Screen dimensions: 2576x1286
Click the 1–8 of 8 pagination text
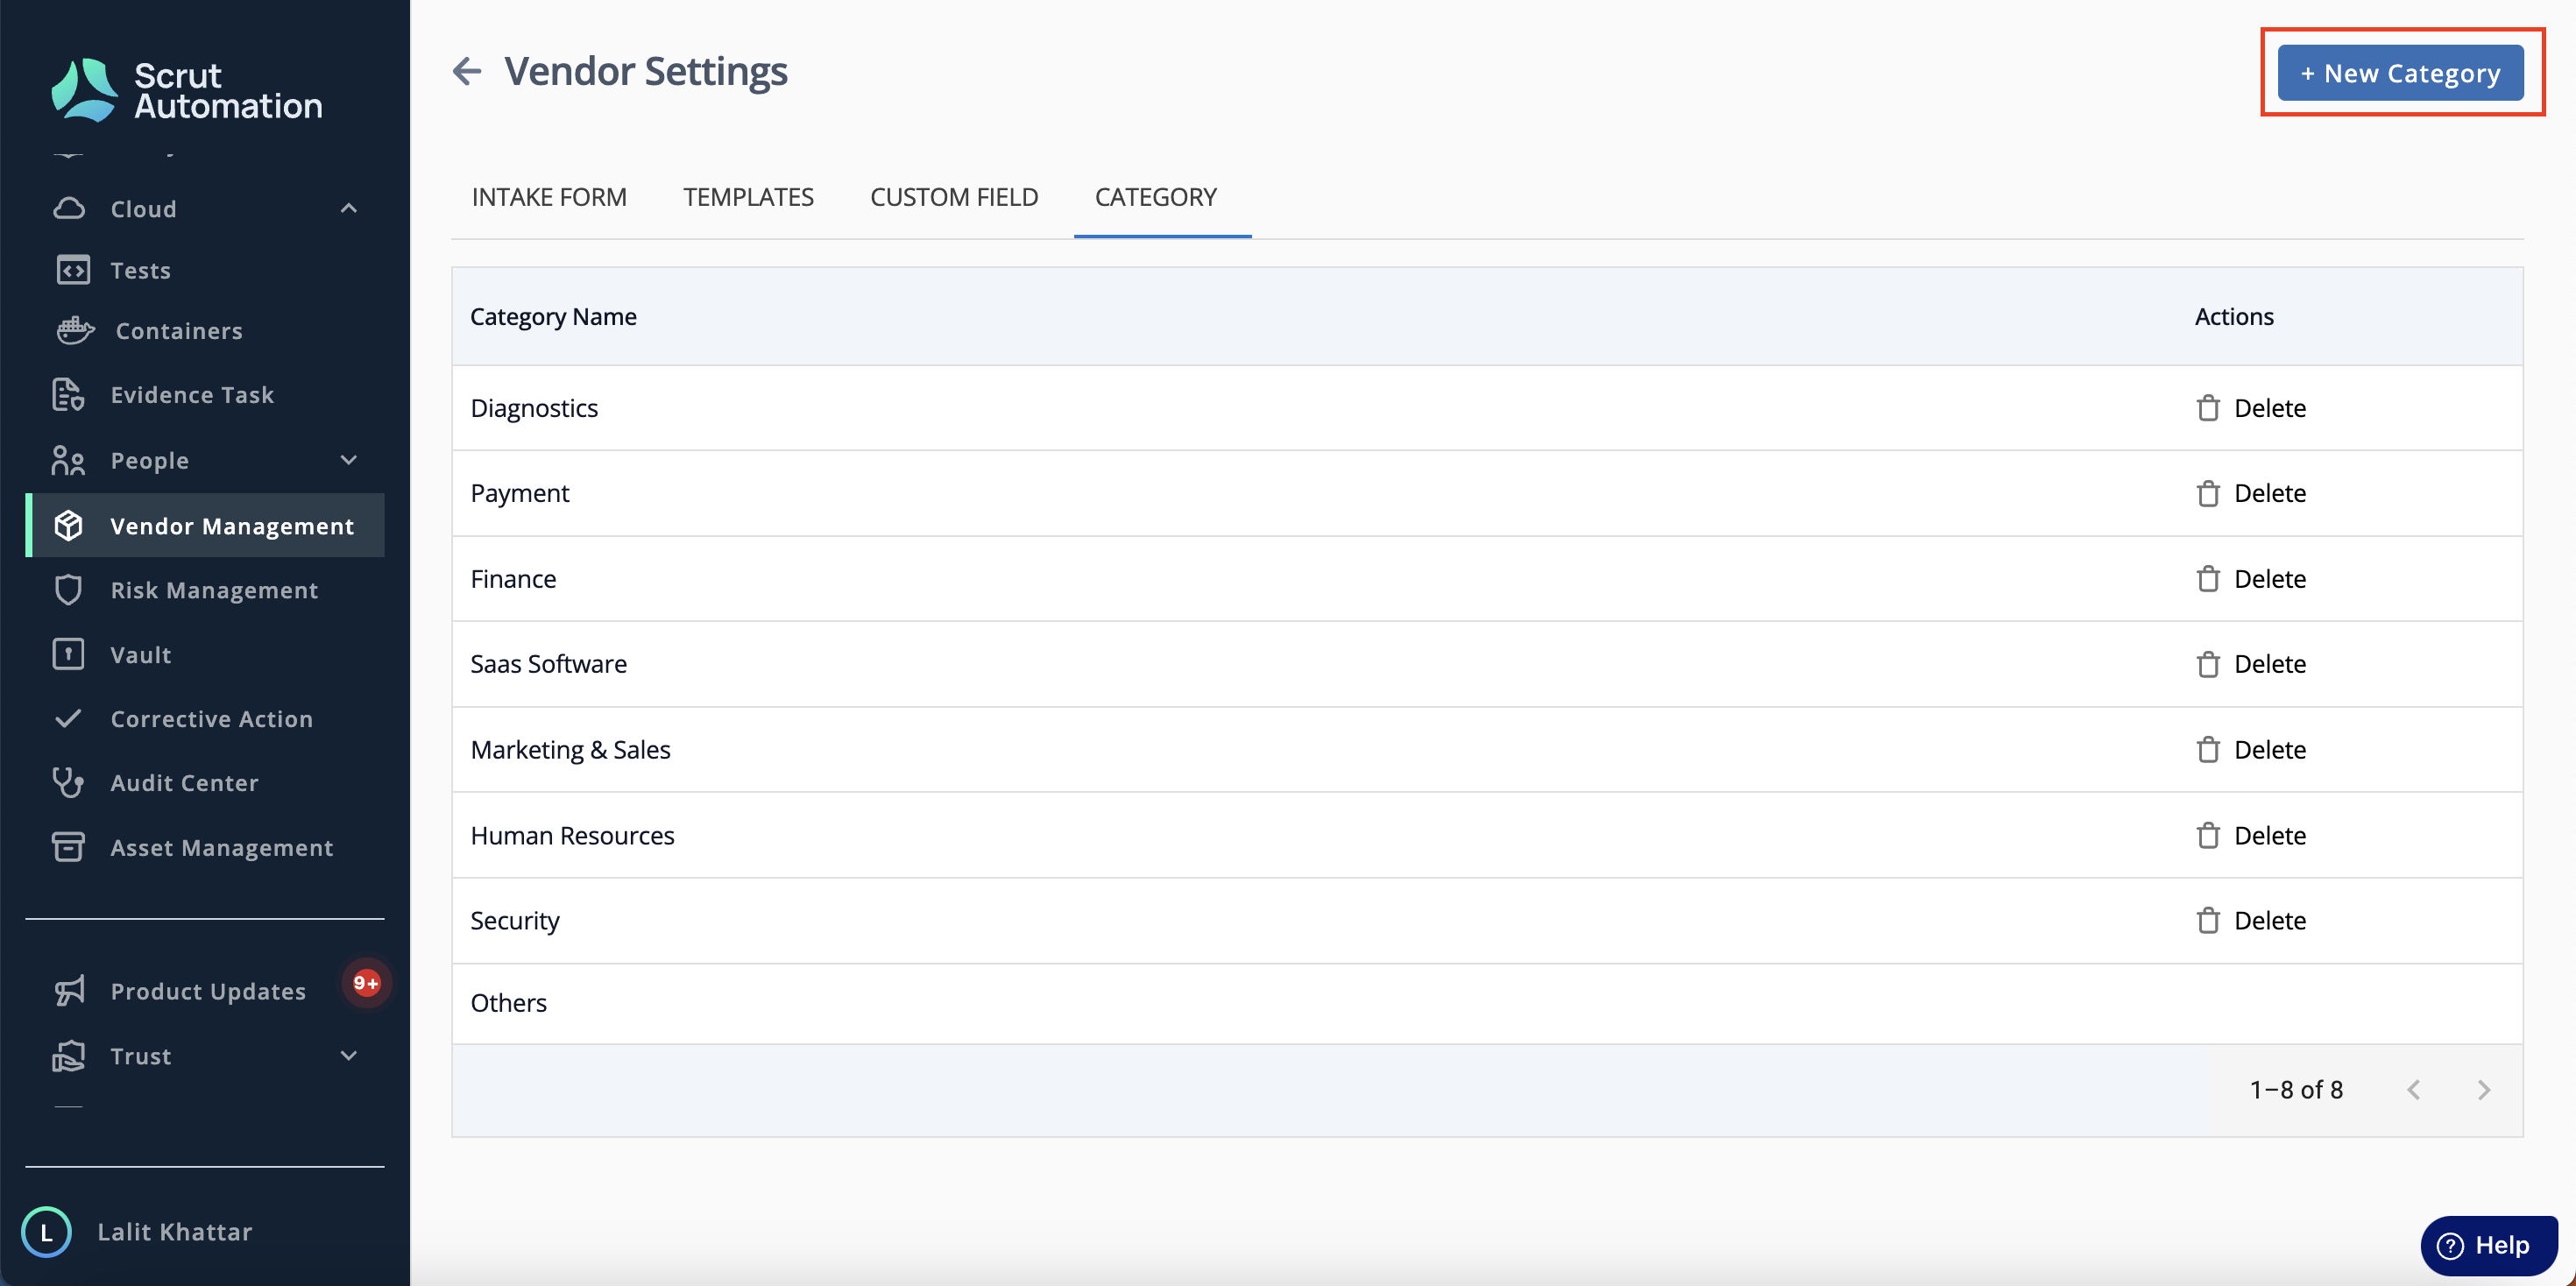pyautogui.click(x=2296, y=1090)
